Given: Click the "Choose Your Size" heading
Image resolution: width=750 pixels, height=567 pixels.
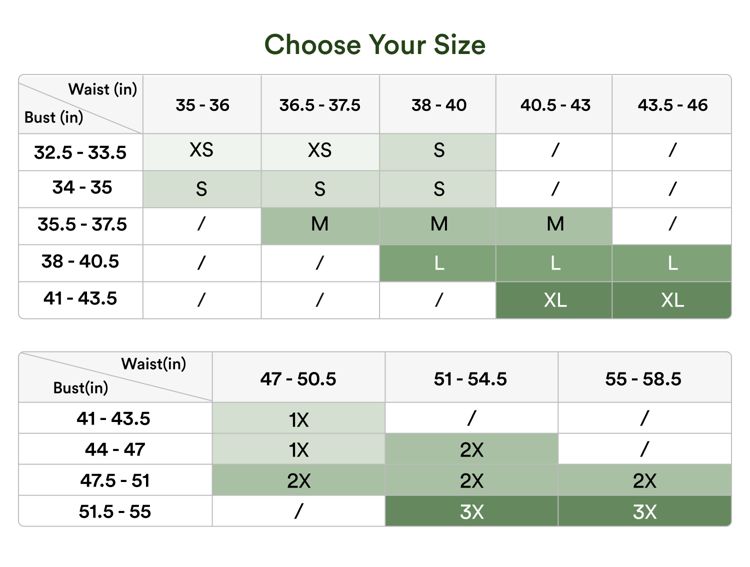Looking at the screenshot, I should 375,45.
